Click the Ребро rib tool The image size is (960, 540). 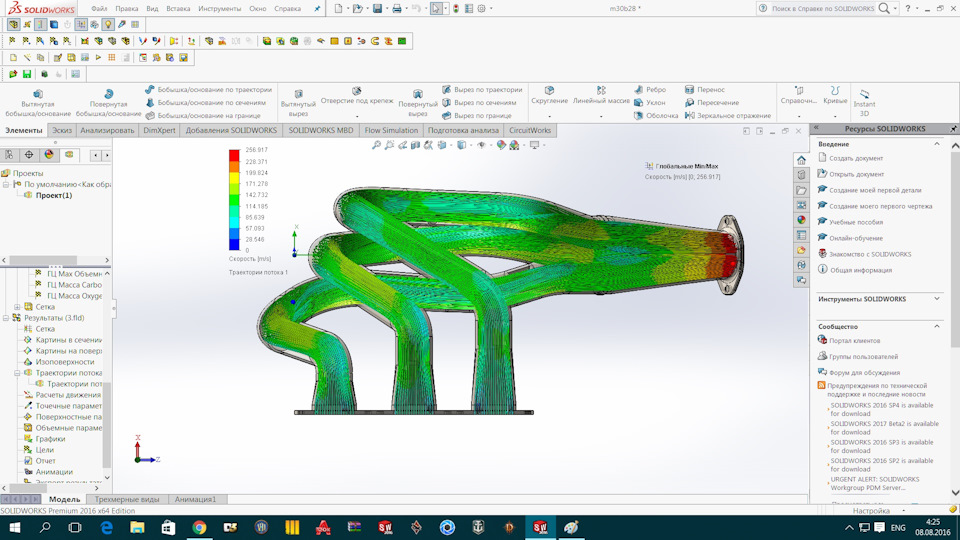[648, 89]
